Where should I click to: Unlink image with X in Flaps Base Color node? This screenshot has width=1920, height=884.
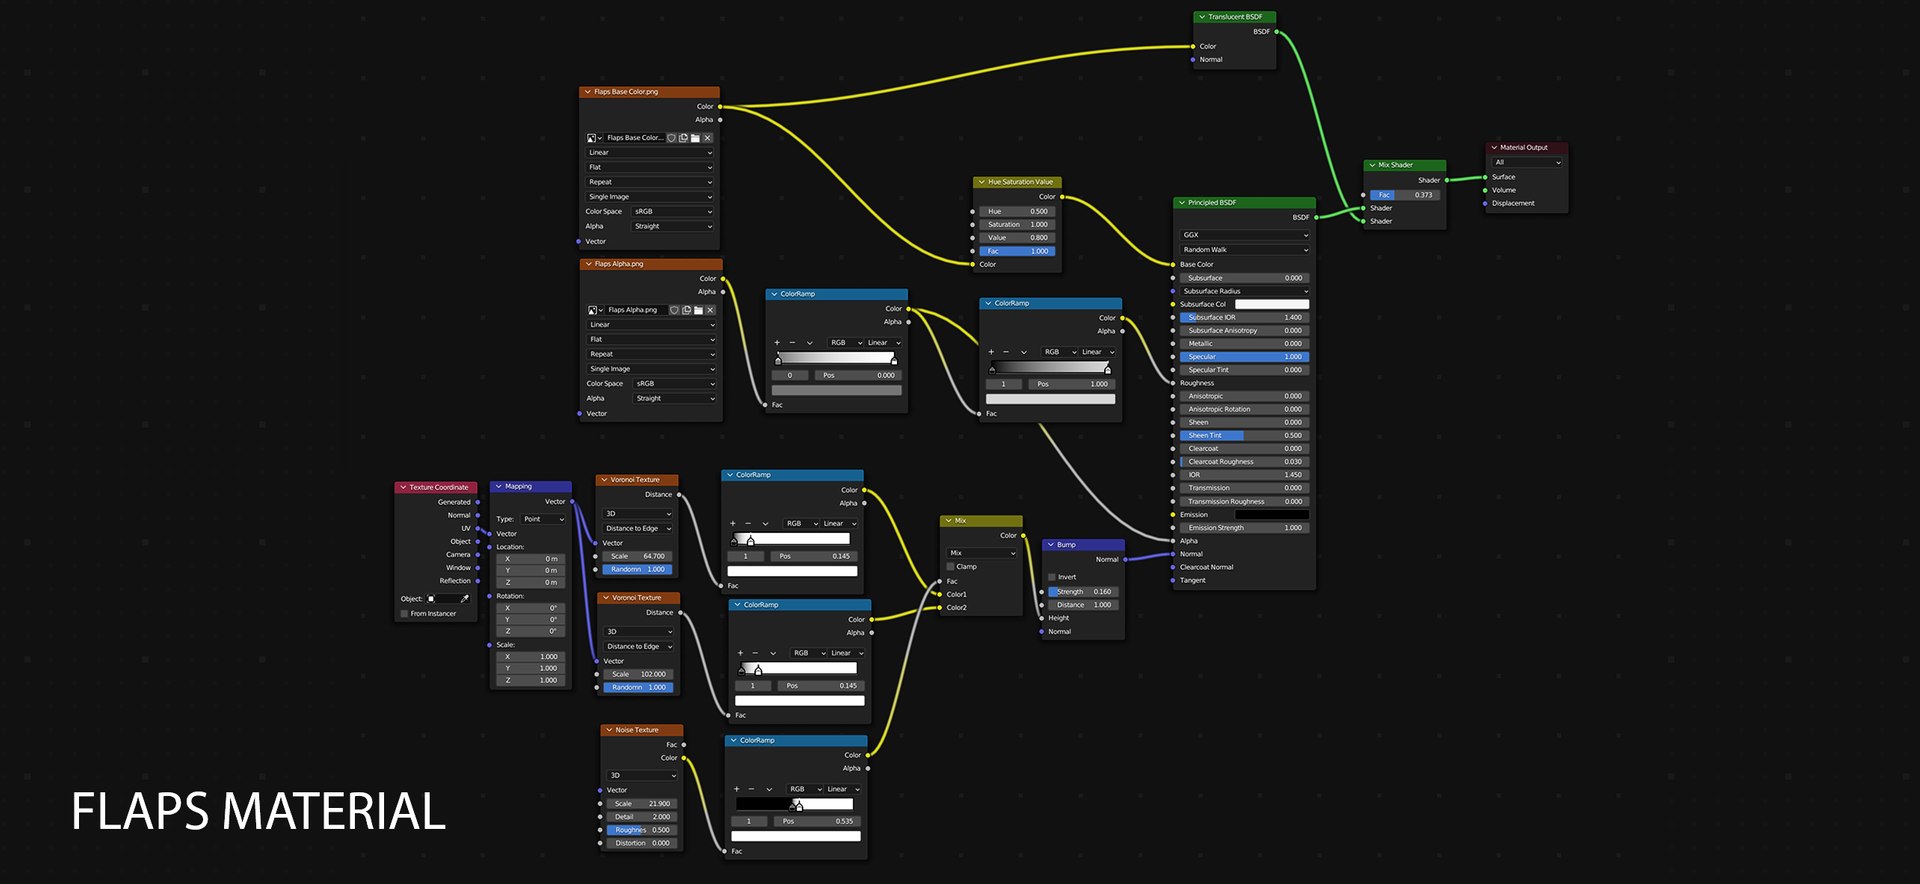tap(707, 138)
